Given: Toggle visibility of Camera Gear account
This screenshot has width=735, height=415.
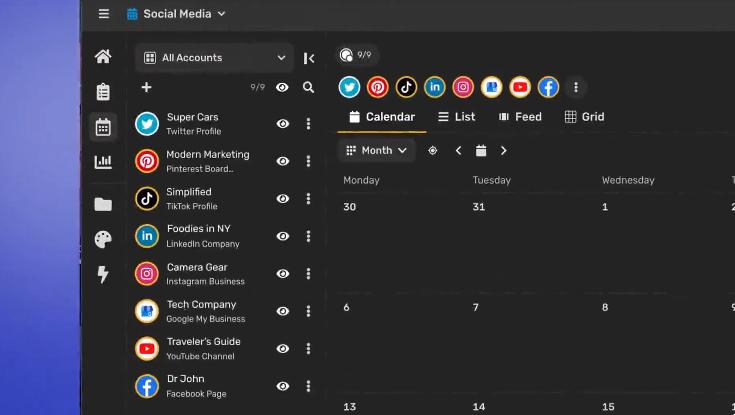Looking at the screenshot, I should pos(283,274).
